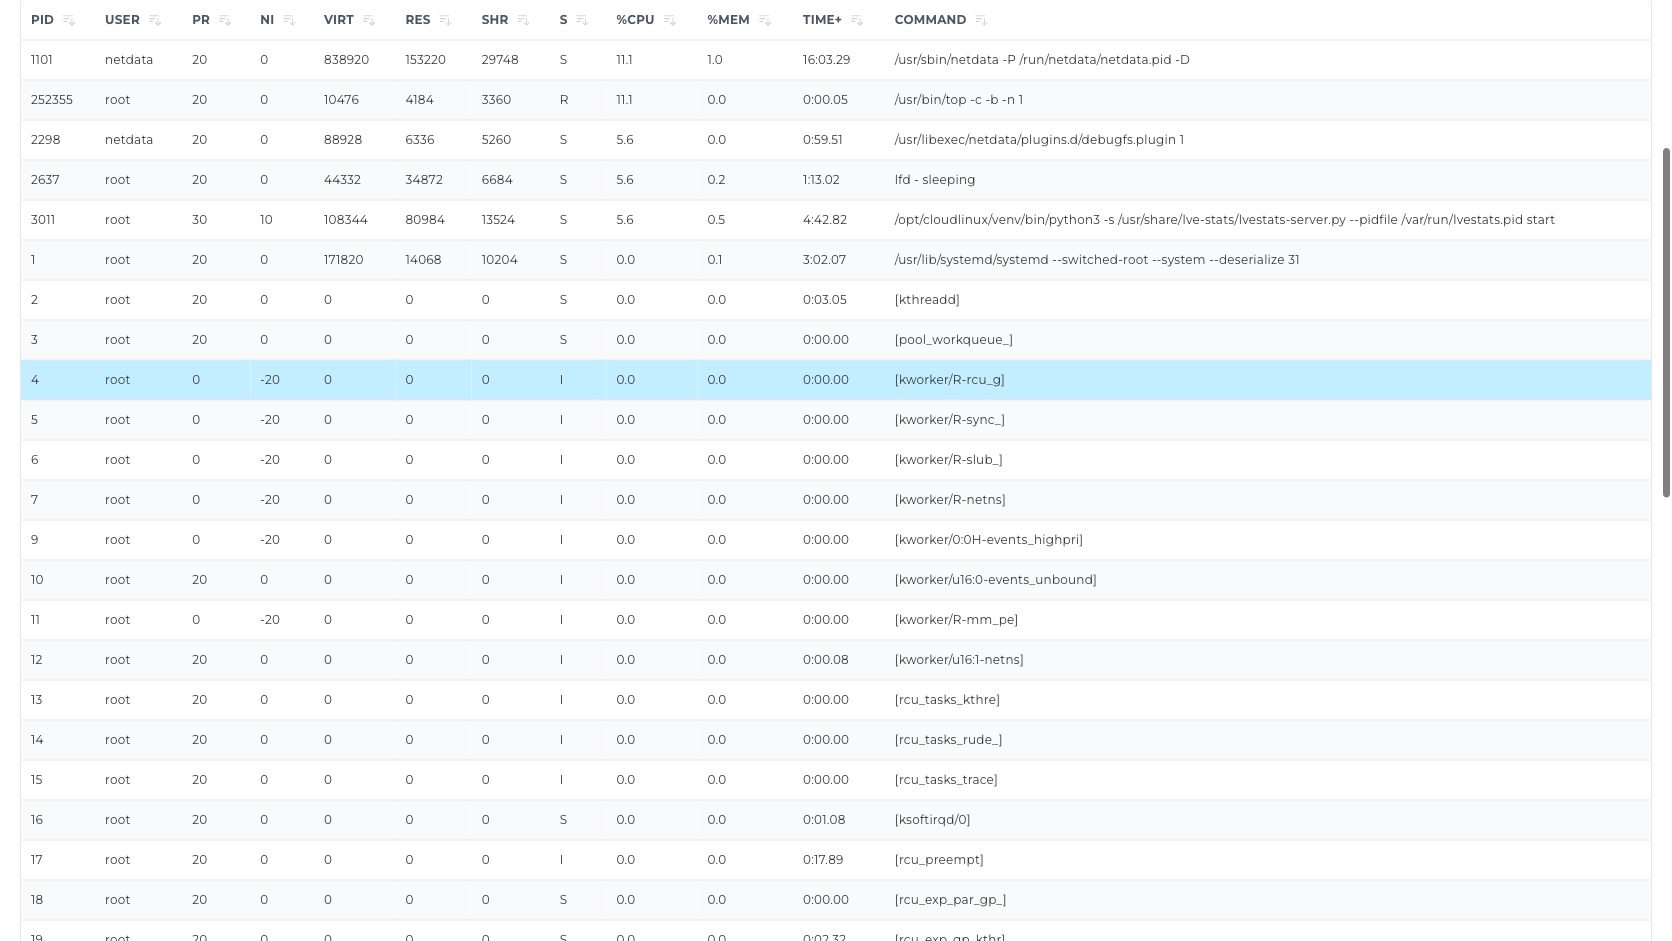Screen dimensions: 1672x941
Task: Click PID 252355 in the table
Action: [52, 100]
